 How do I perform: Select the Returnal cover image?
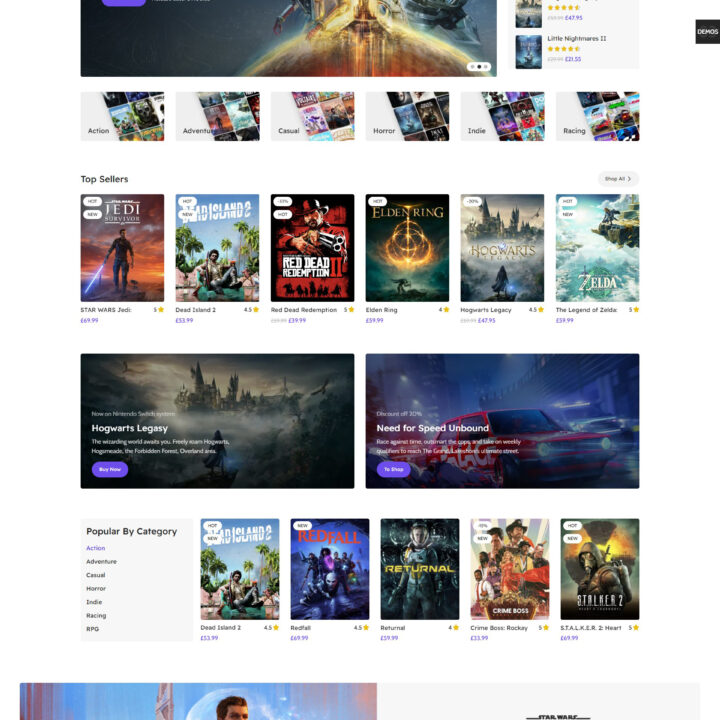(x=420, y=569)
